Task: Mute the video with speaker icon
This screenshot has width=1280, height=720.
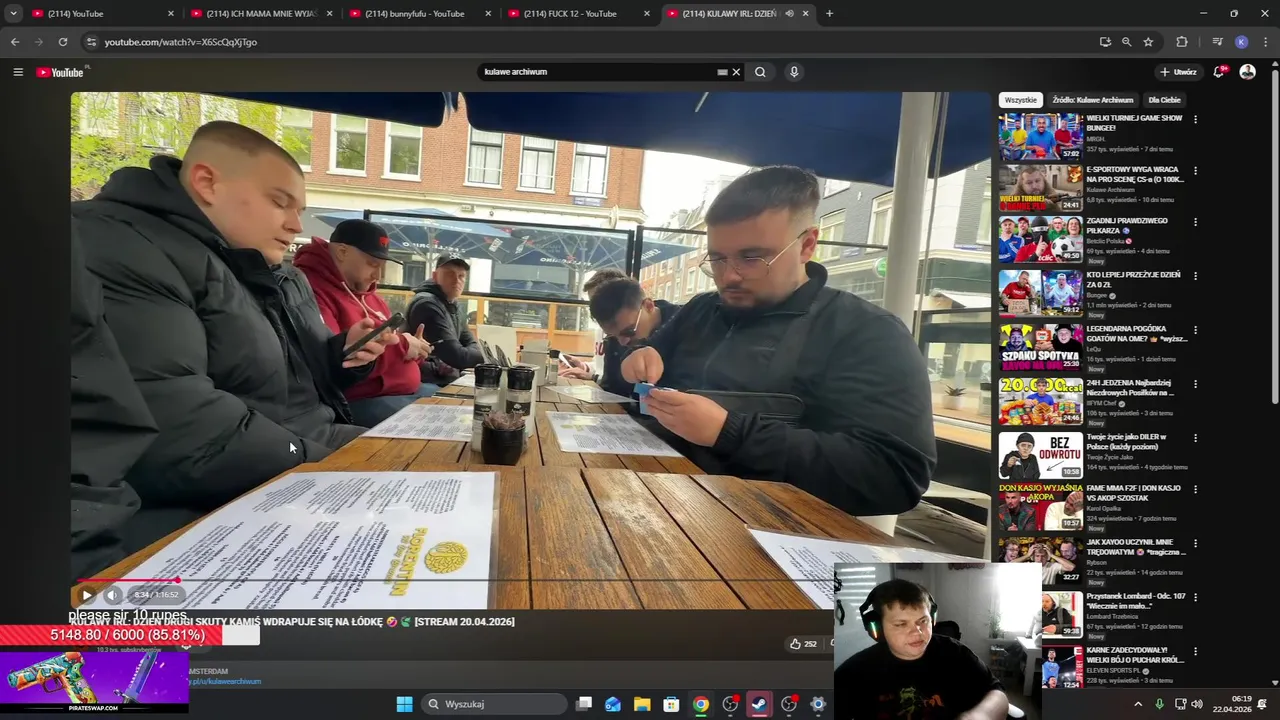Action: 112,595
